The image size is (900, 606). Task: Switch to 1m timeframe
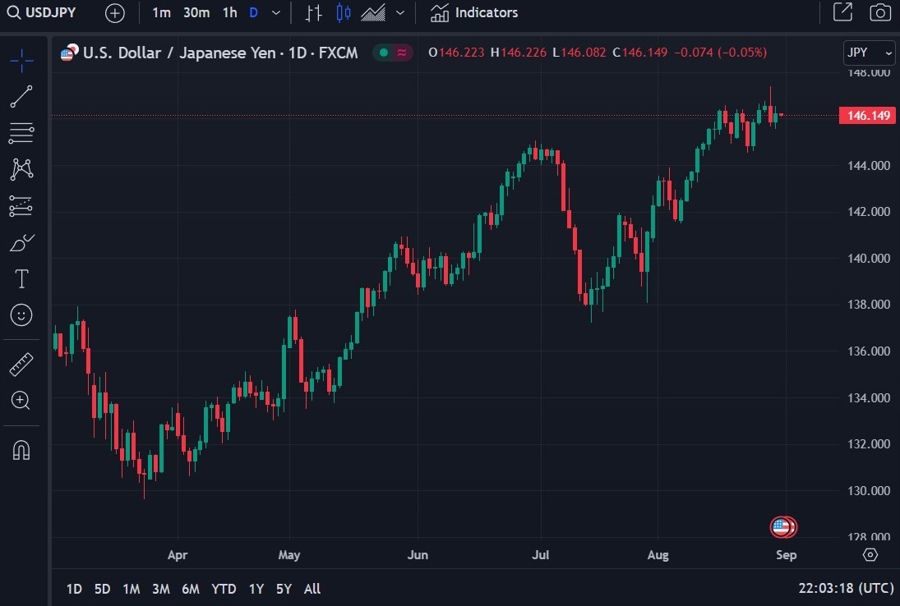point(161,13)
